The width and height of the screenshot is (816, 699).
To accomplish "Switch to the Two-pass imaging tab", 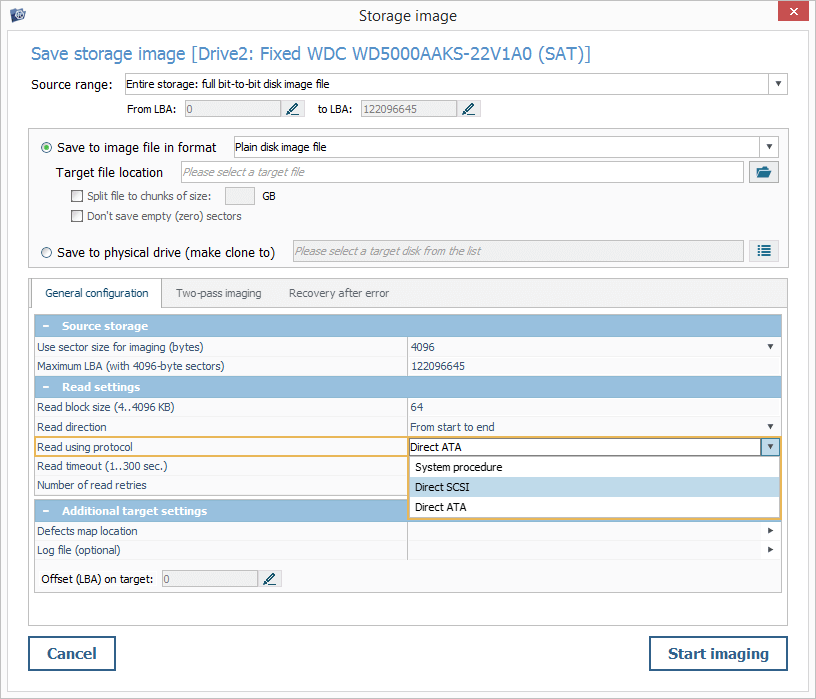I will [218, 293].
